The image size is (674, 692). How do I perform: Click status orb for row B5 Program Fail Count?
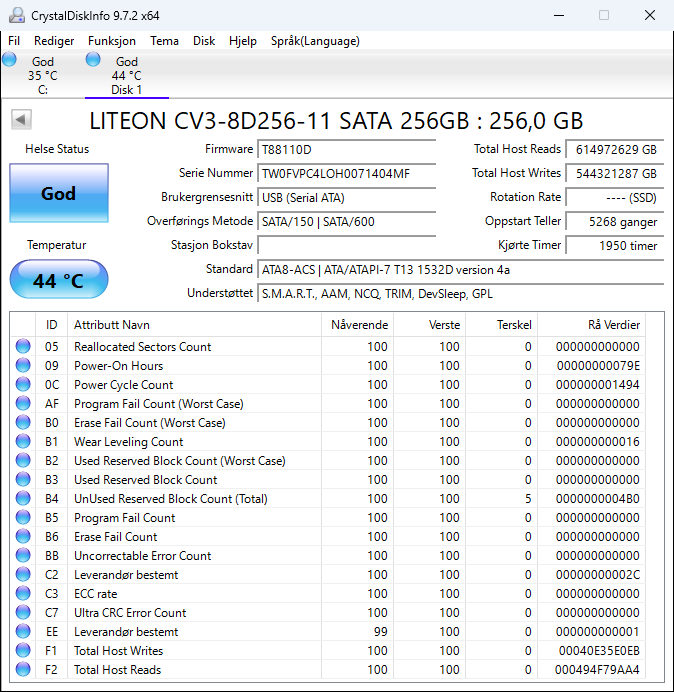23,517
